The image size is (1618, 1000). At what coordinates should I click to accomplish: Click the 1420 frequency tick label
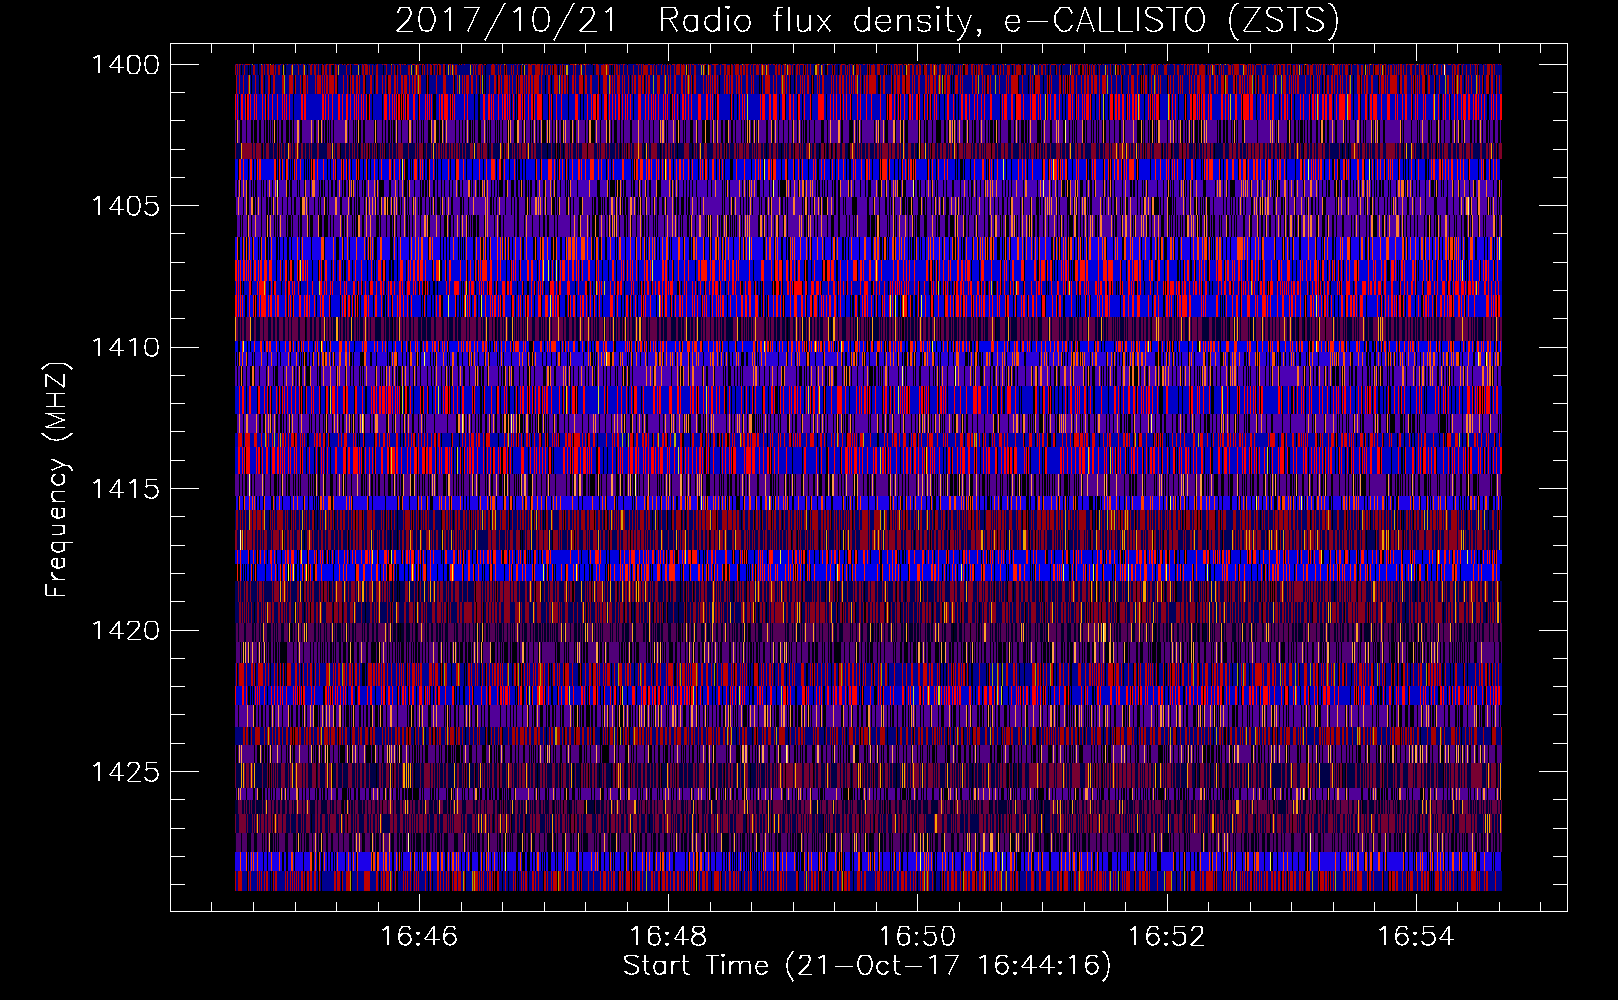coord(125,631)
